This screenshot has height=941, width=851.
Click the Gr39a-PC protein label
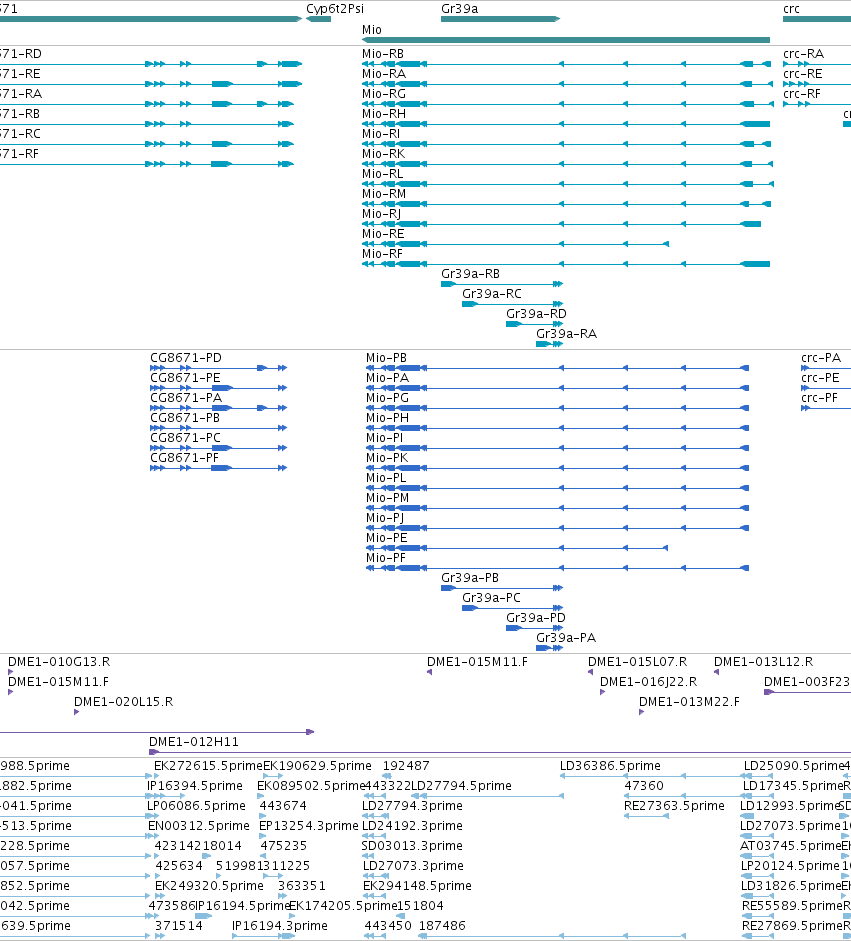click(492, 598)
